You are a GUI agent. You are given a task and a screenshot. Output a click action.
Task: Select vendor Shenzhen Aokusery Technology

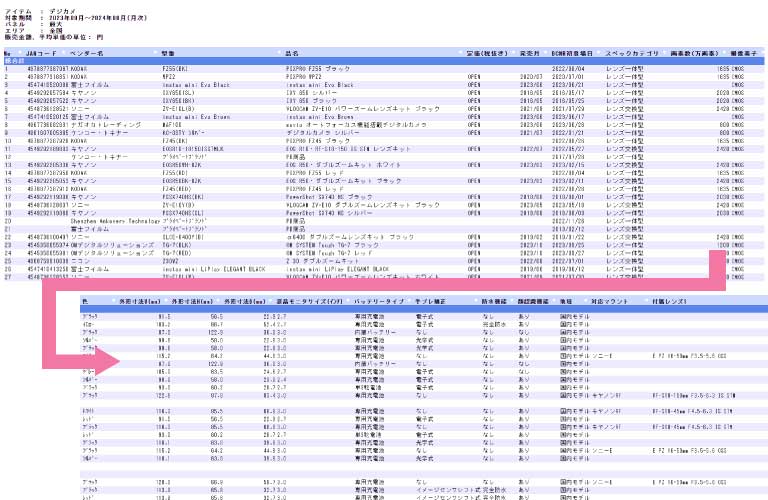115,221
